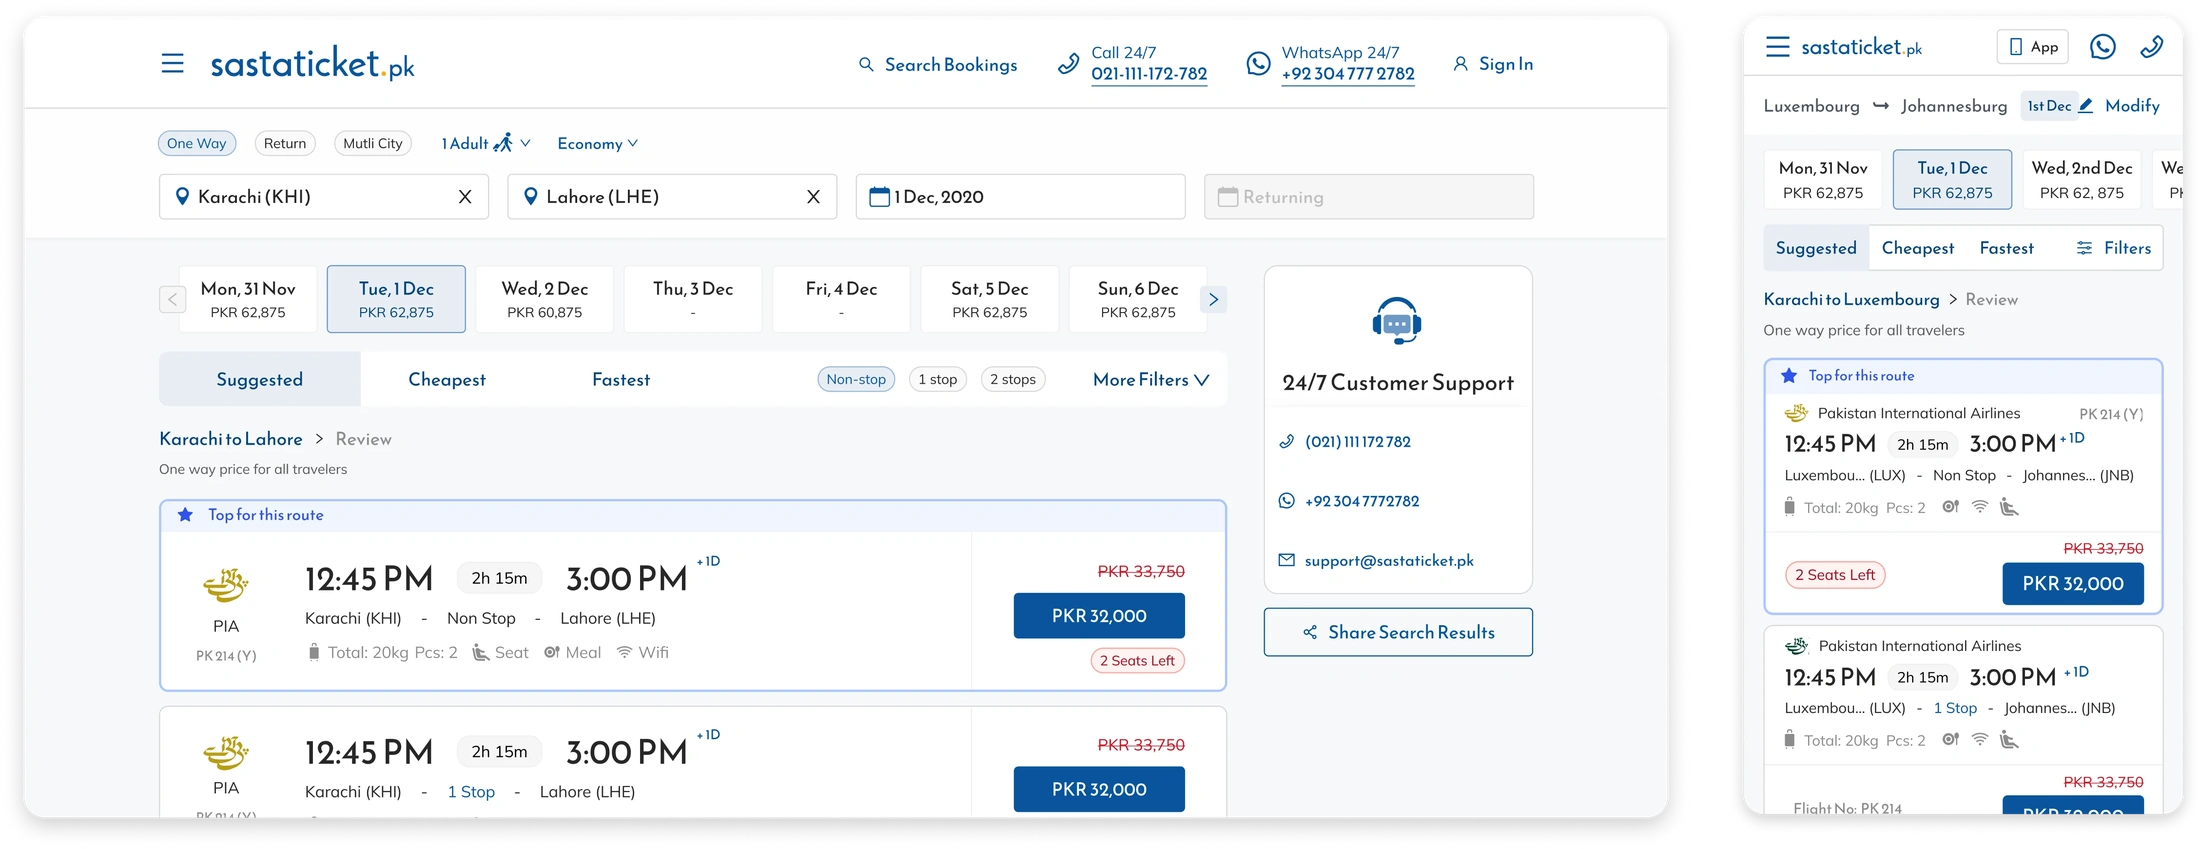2200x849 pixels.
Task: Click the star icon on mobile top route
Action: pos(1789,376)
